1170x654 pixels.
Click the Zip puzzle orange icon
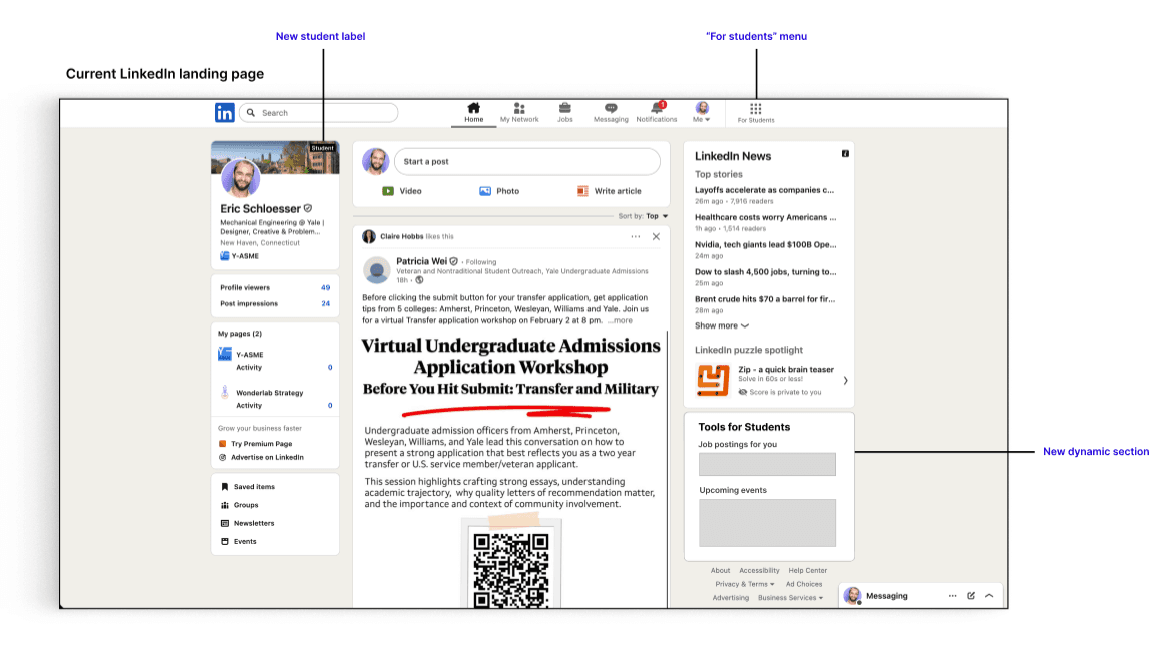coord(713,379)
